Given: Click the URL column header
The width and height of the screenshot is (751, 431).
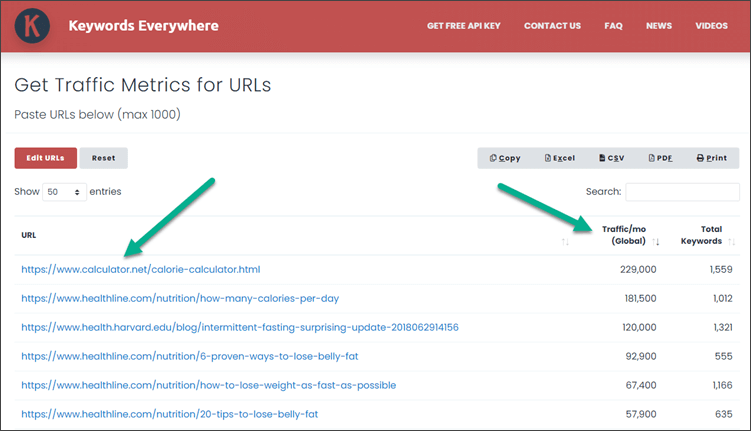Looking at the screenshot, I should [x=29, y=235].
